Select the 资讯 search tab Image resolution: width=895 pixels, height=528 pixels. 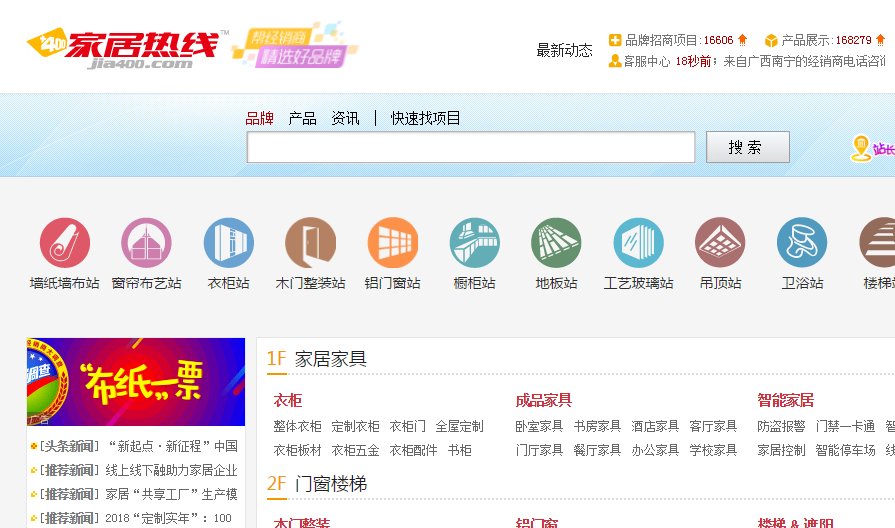[x=345, y=118]
